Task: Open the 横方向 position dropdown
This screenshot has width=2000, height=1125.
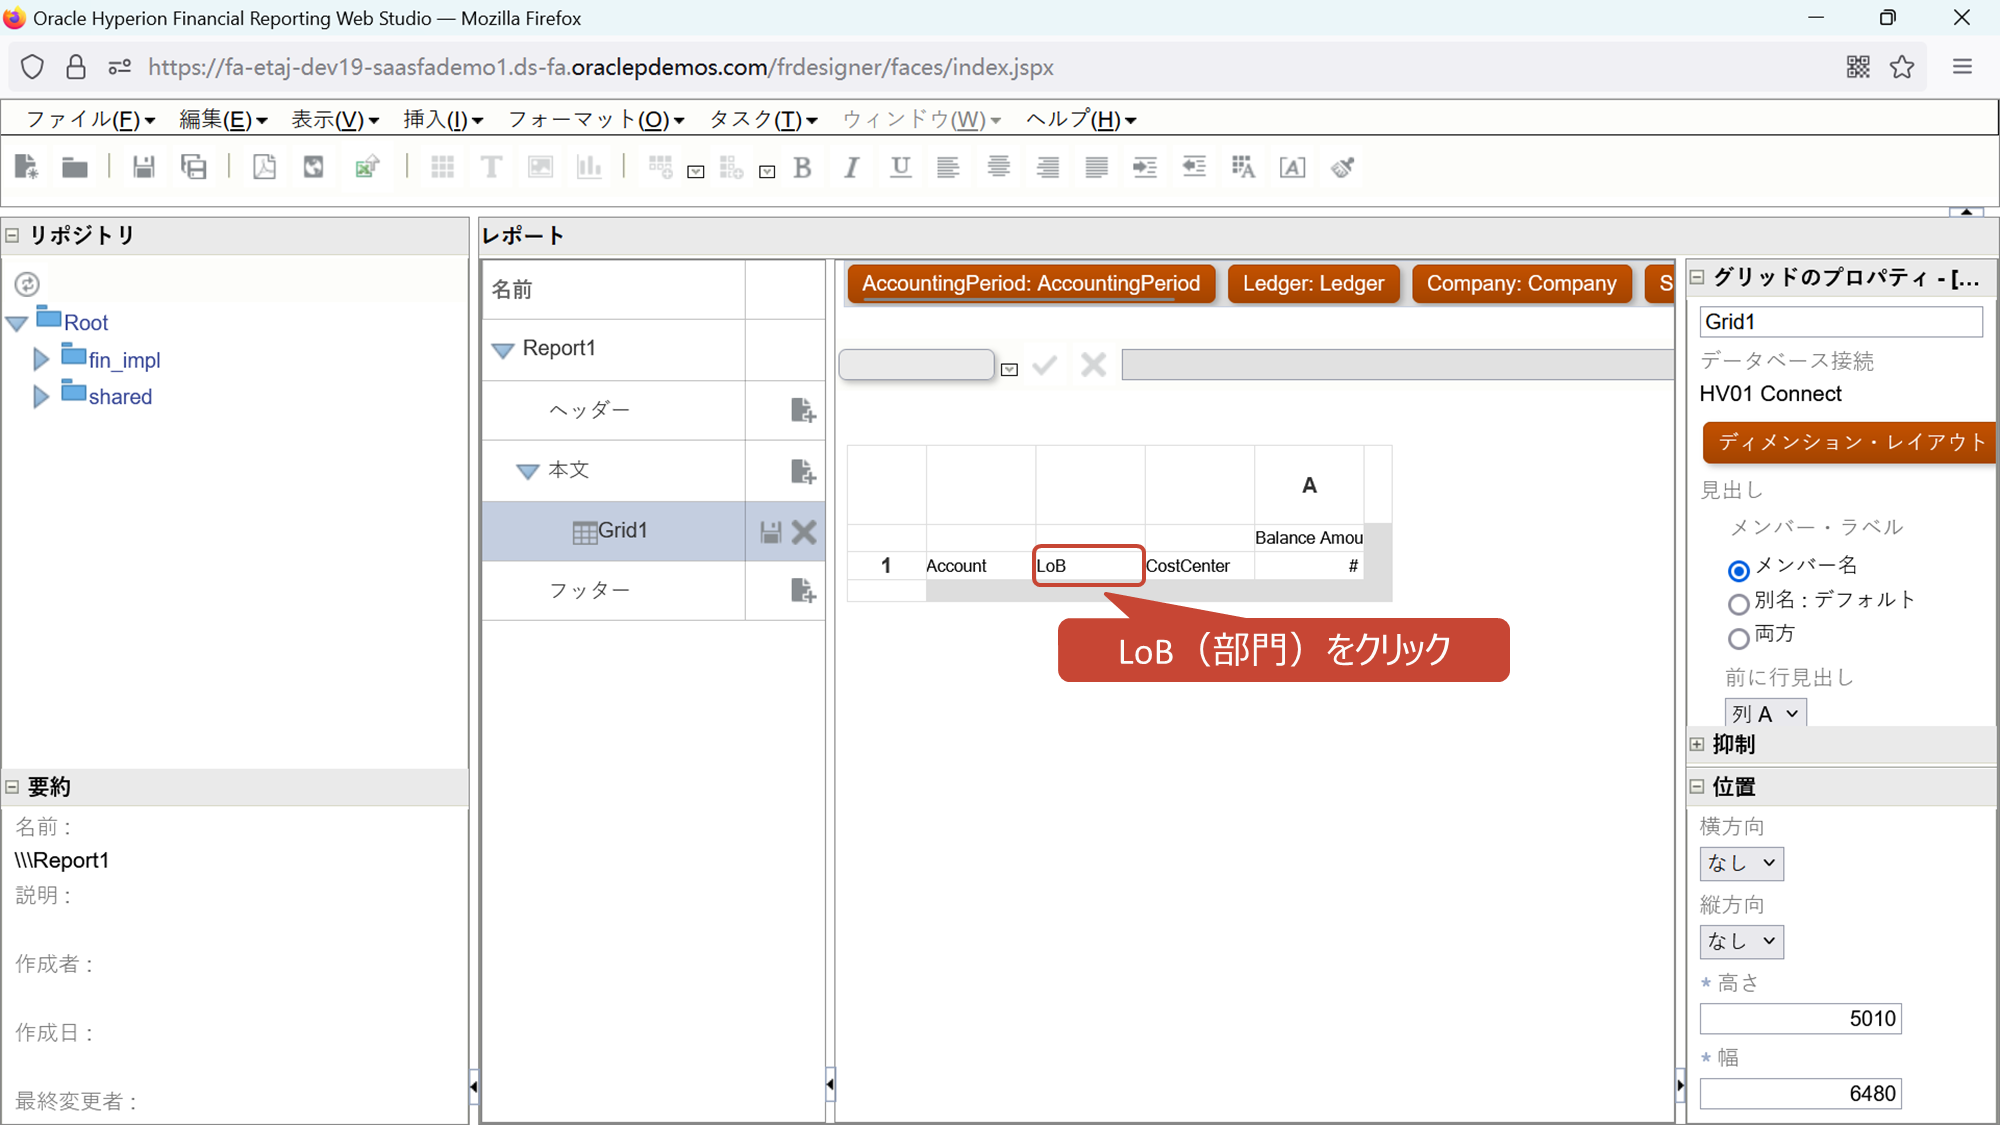Action: [1741, 863]
